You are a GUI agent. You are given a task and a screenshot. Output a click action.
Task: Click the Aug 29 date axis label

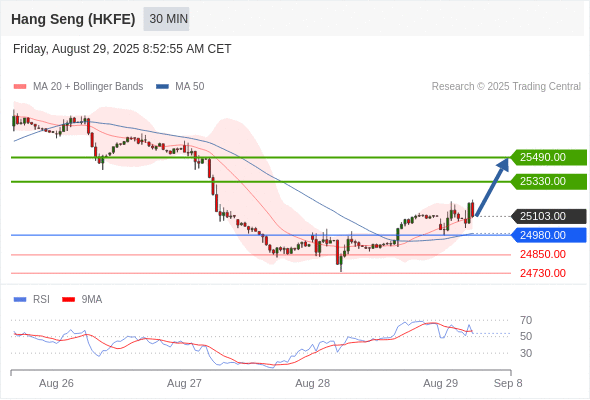coord(441,383)
